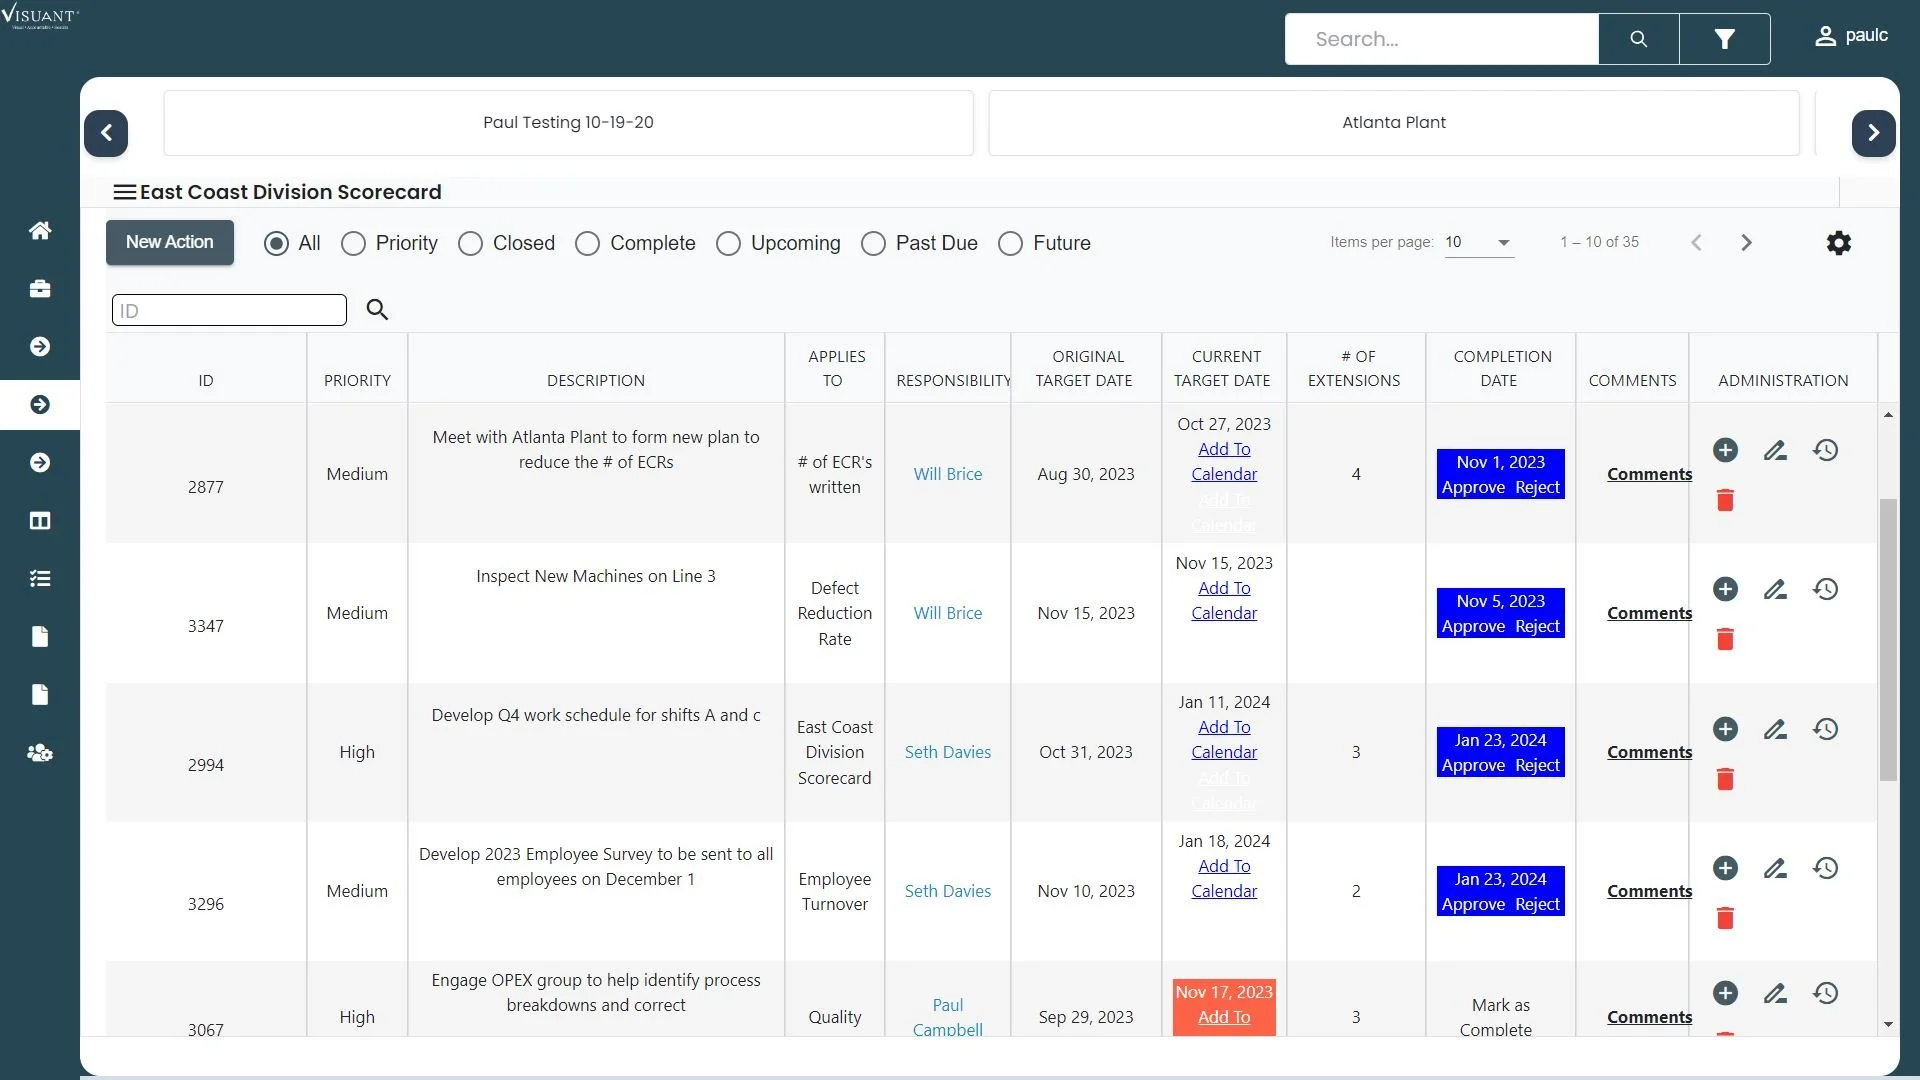
Task: Open the briefcase icon in sidebar
Action: [40, 289]
